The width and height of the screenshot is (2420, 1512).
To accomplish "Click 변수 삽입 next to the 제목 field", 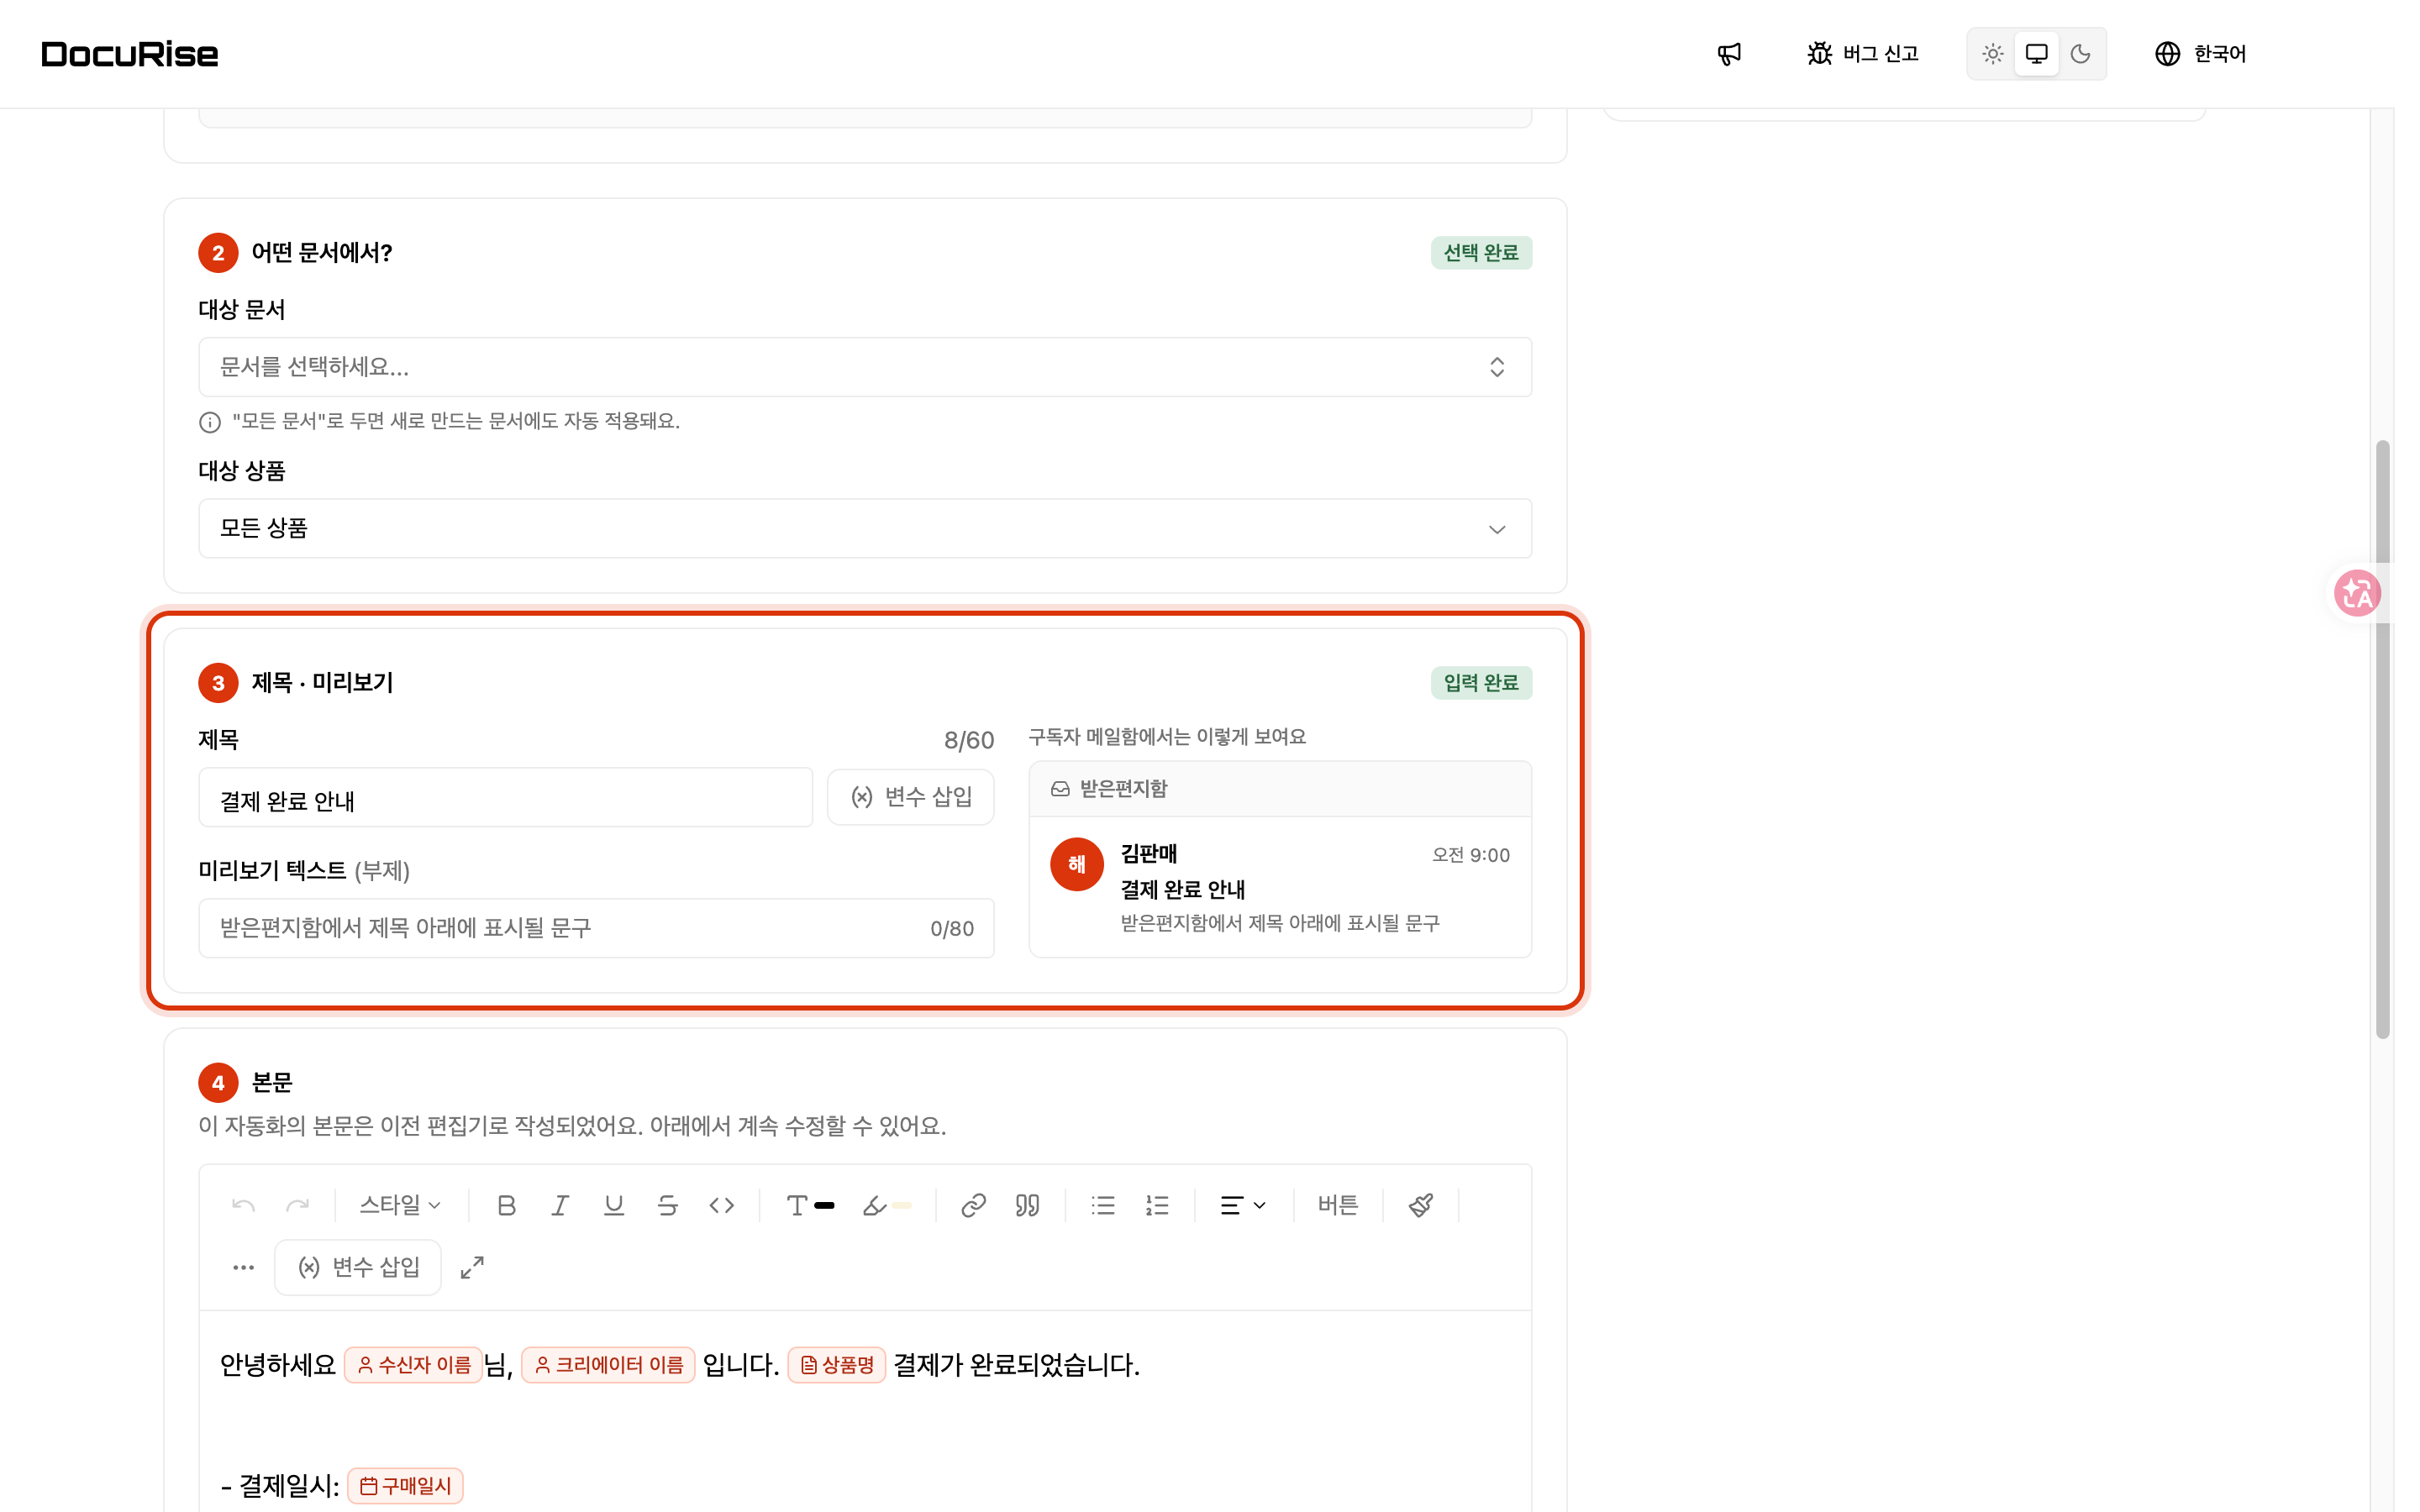I will [911, 797].
